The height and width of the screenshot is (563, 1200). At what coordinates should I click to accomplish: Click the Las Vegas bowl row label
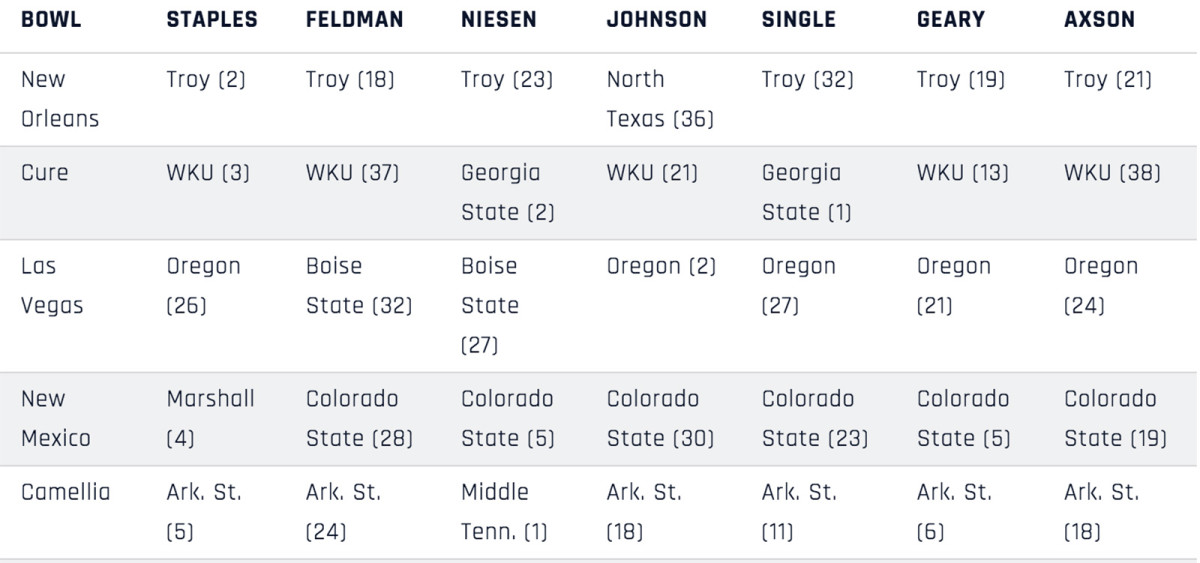[x=52, y=286]
